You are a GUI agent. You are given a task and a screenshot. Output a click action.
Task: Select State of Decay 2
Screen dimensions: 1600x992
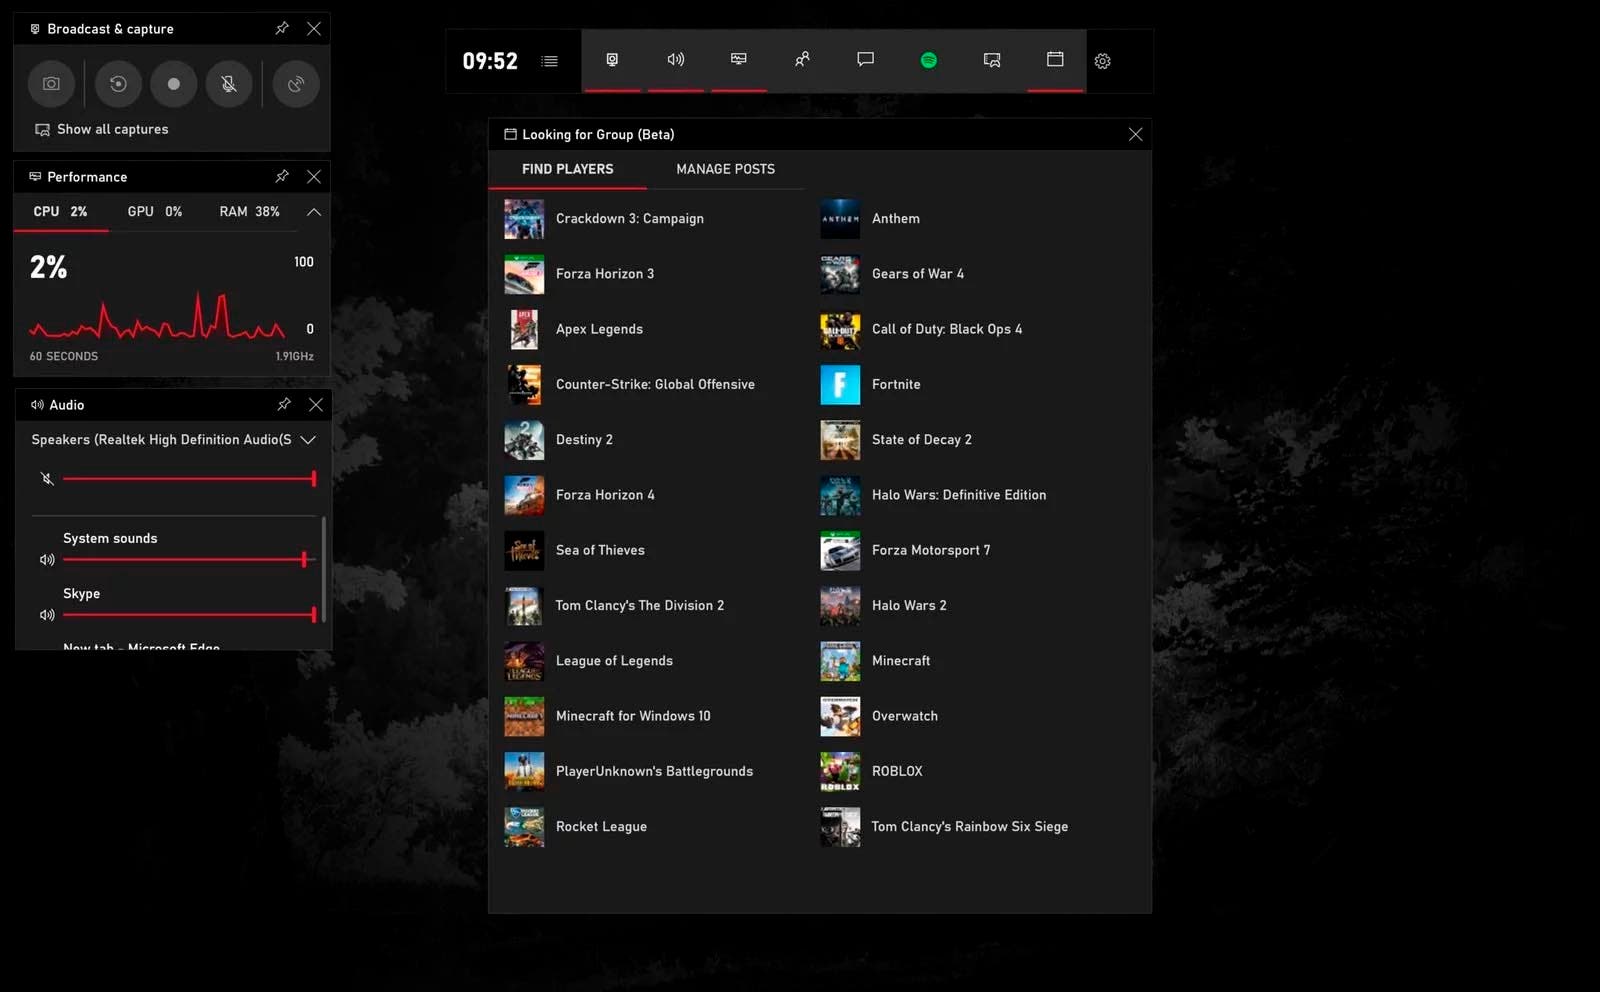pyautogui.click(x=922, y=440)
